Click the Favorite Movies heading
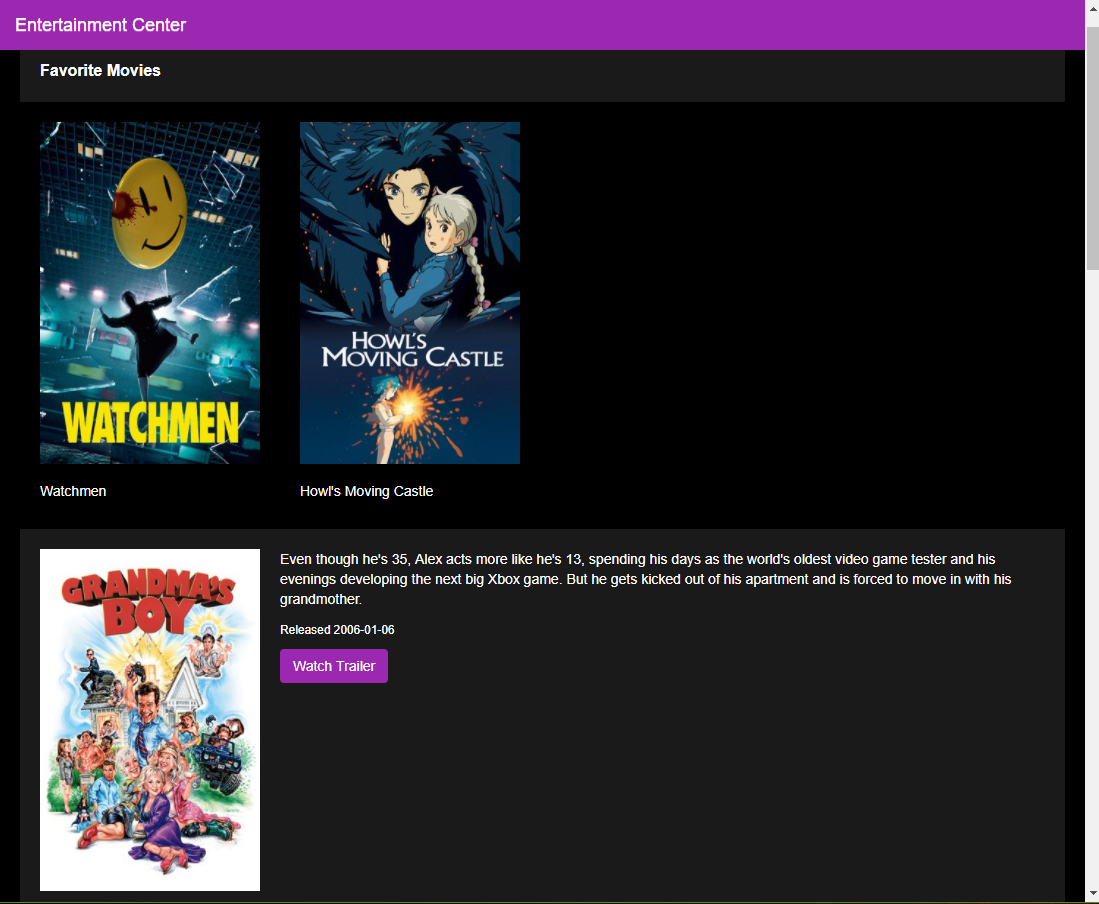The width and height of the screenshot is (1099, 904). click(100, 70)
